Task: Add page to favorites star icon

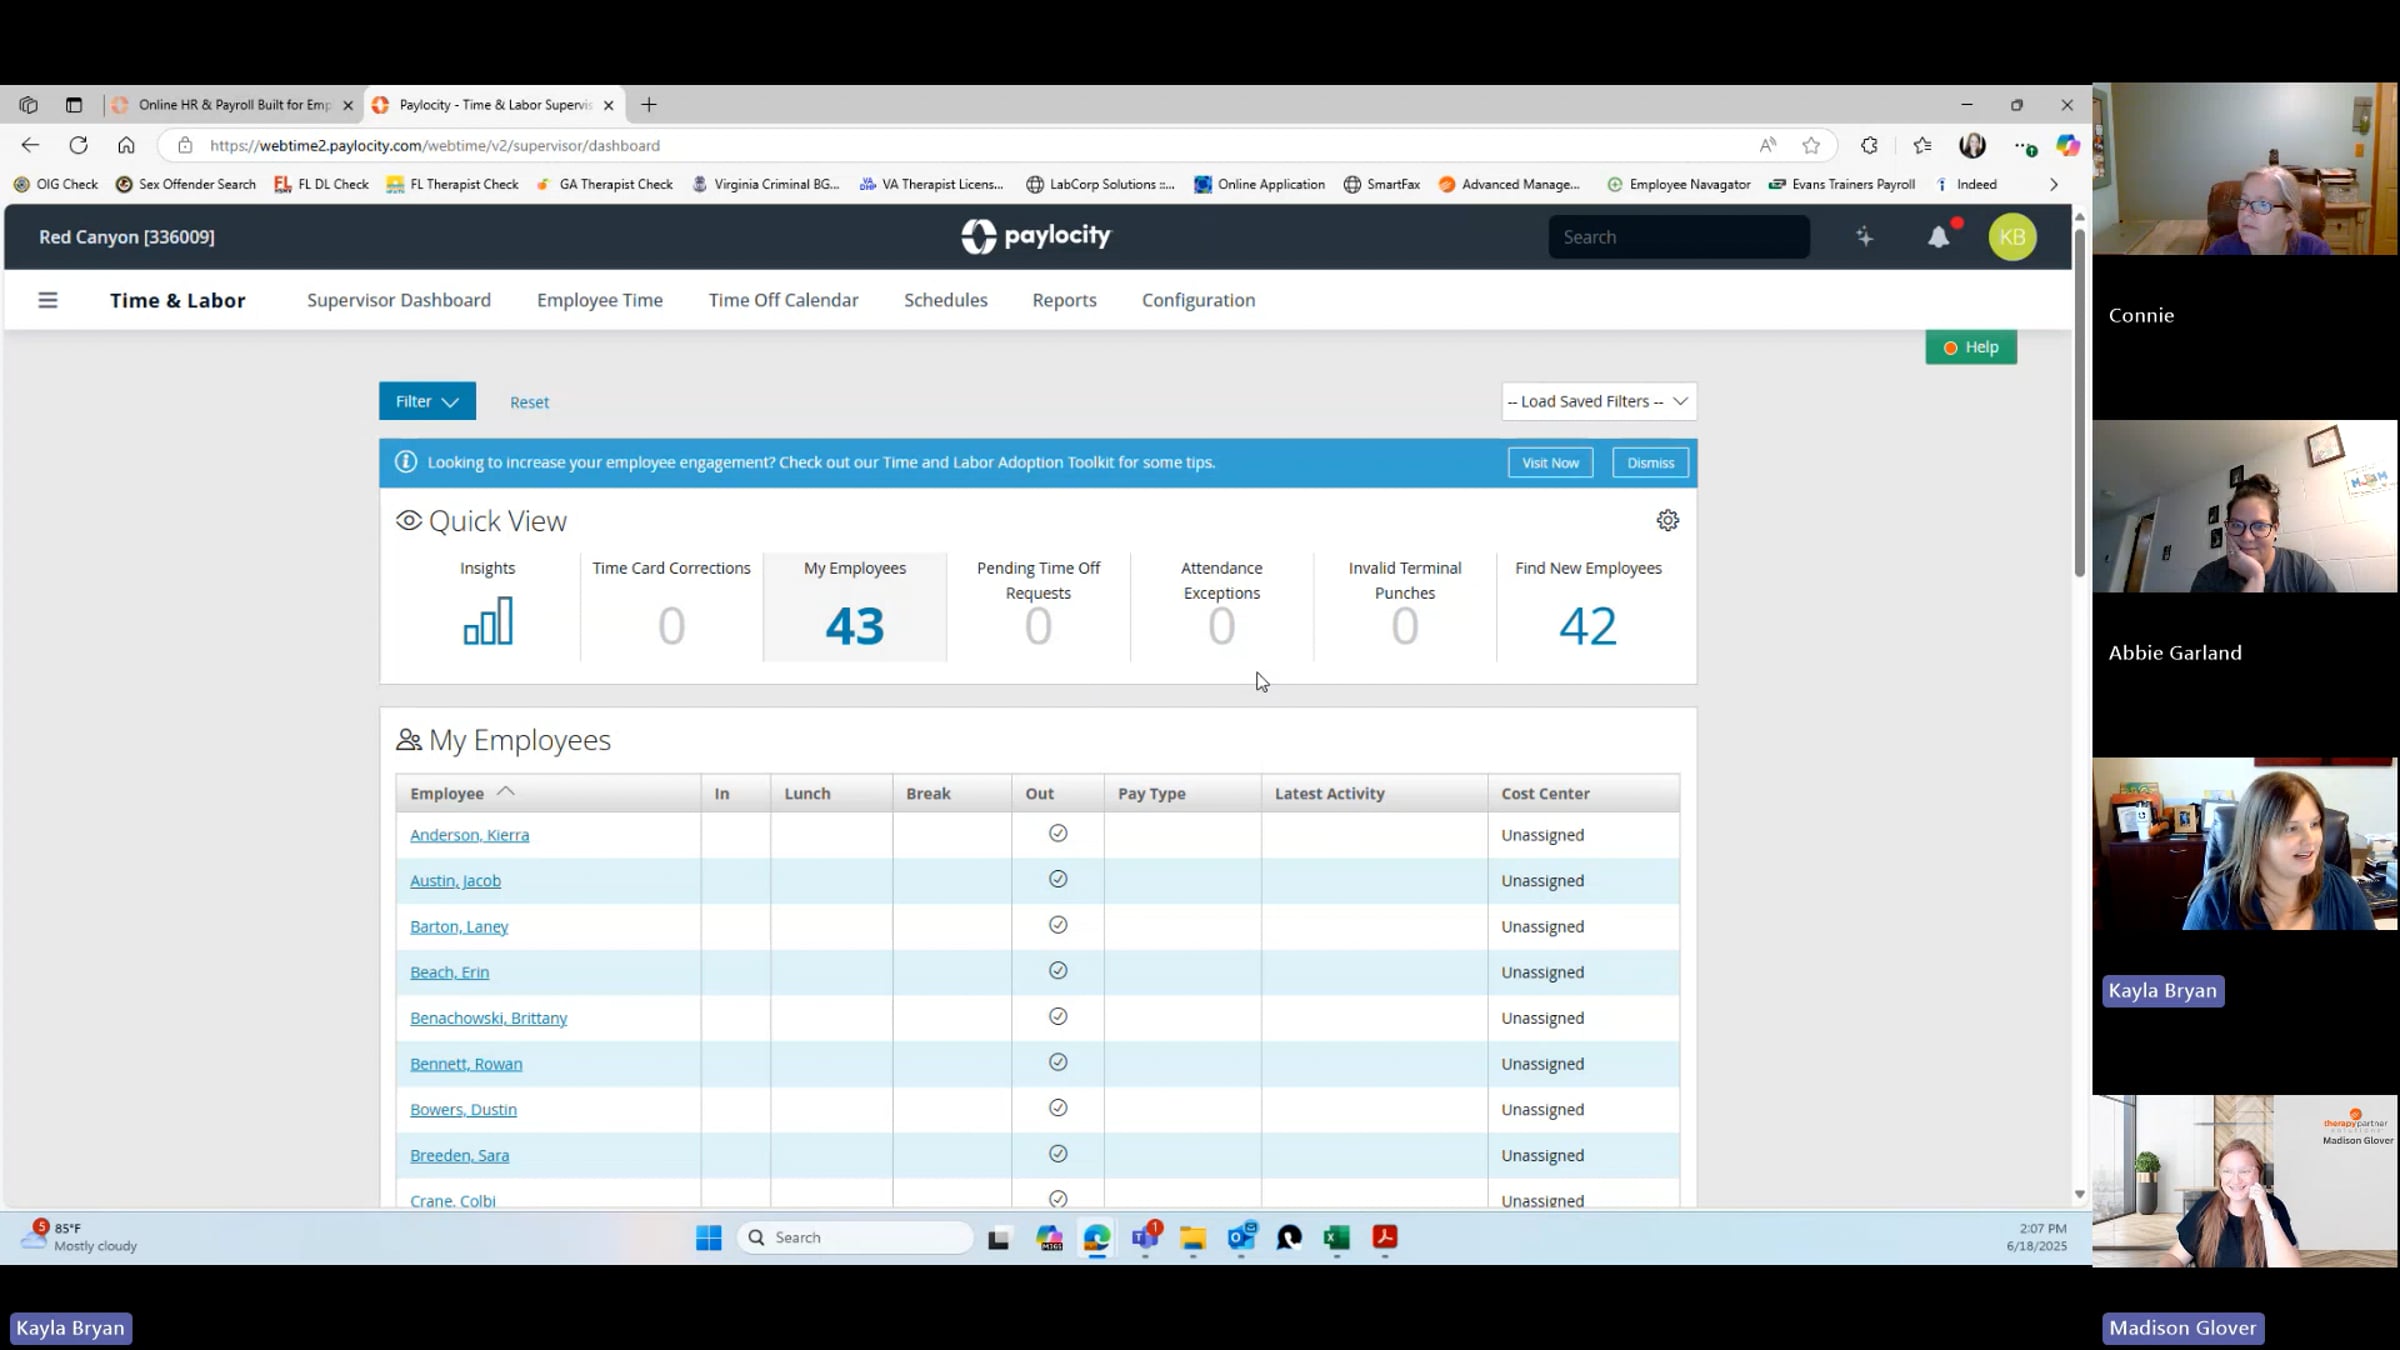Action: pyautogui.click(x=1811, y=145)
